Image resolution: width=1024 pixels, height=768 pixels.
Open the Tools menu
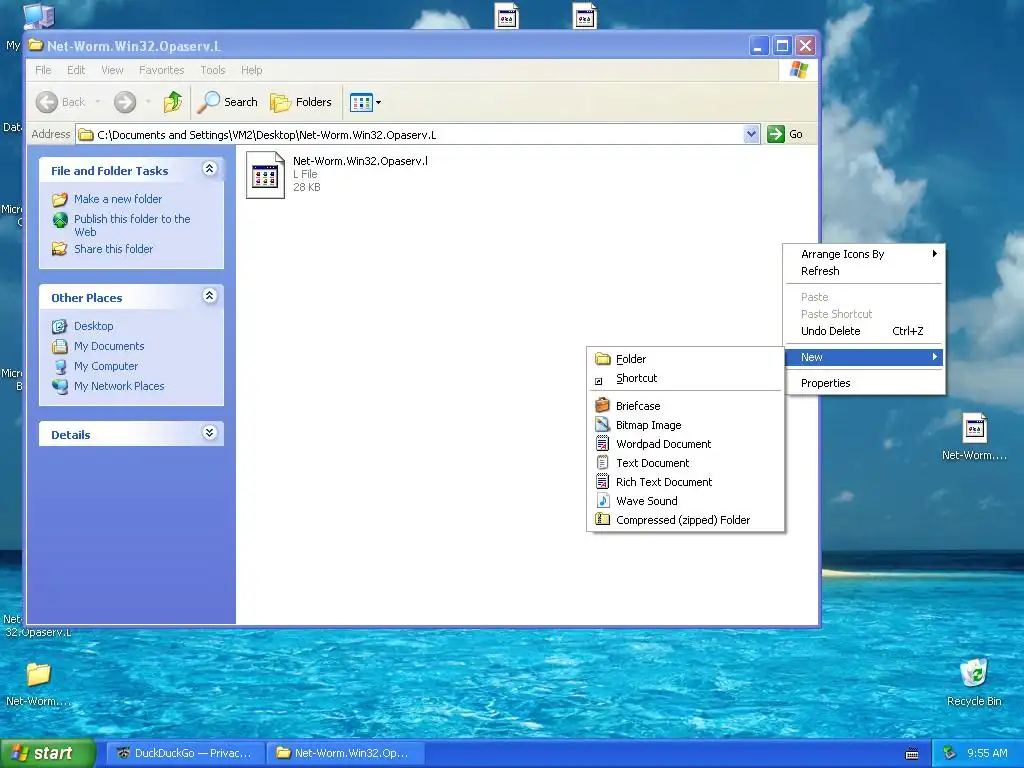212,70
